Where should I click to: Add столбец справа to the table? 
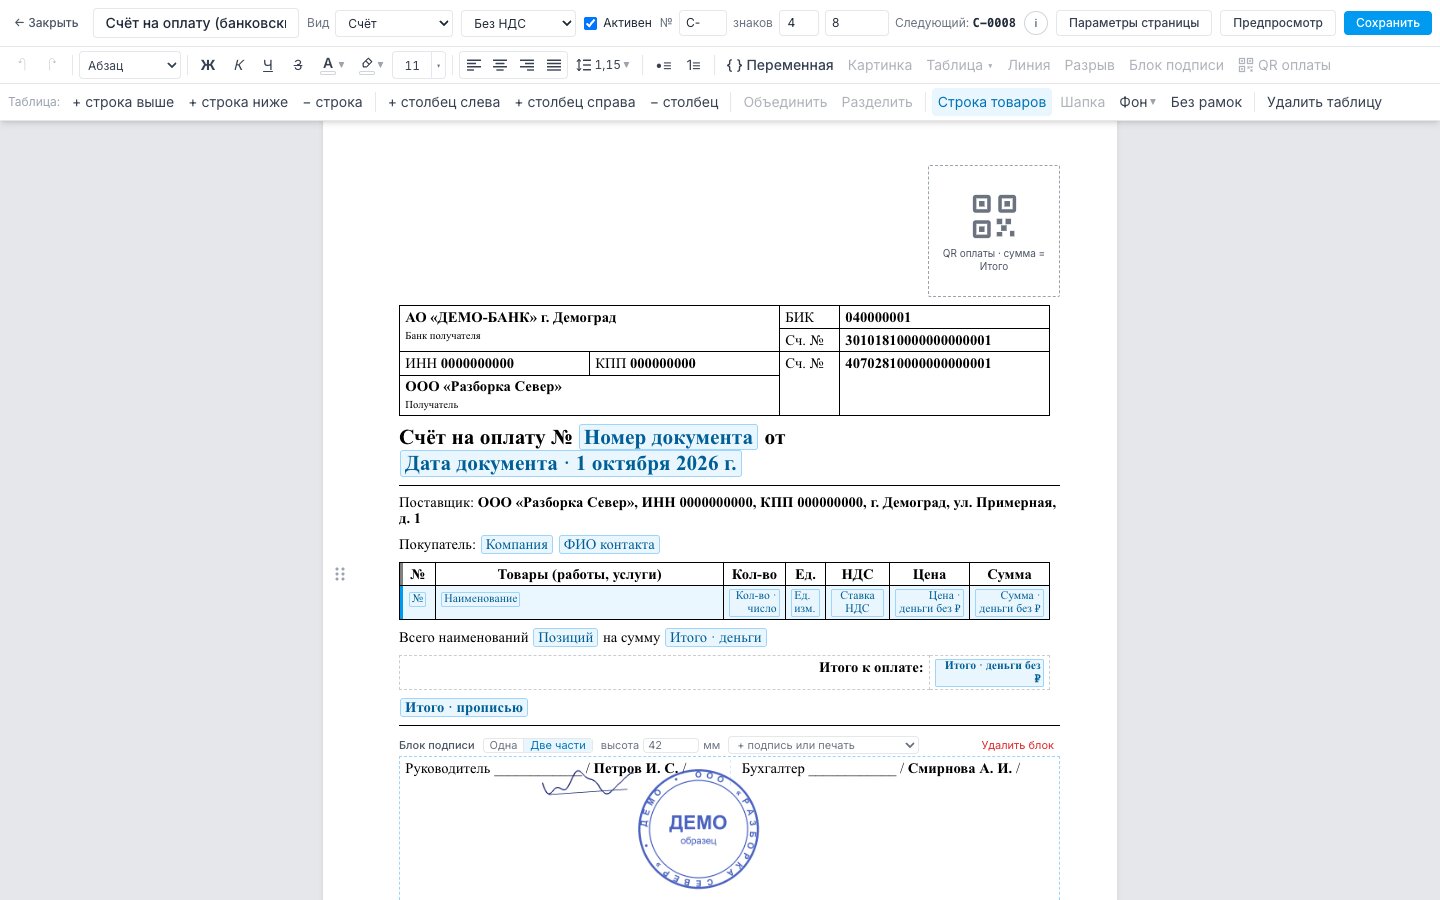575,102
